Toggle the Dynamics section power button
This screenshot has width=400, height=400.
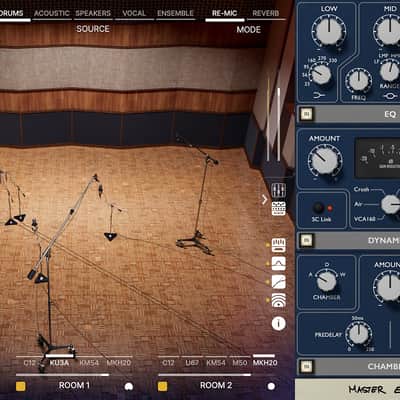coord(306,240)
